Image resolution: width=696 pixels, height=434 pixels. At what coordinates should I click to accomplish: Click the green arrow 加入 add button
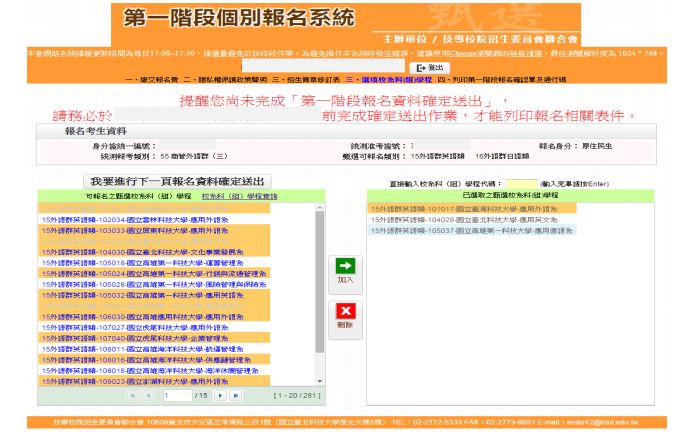345,275
